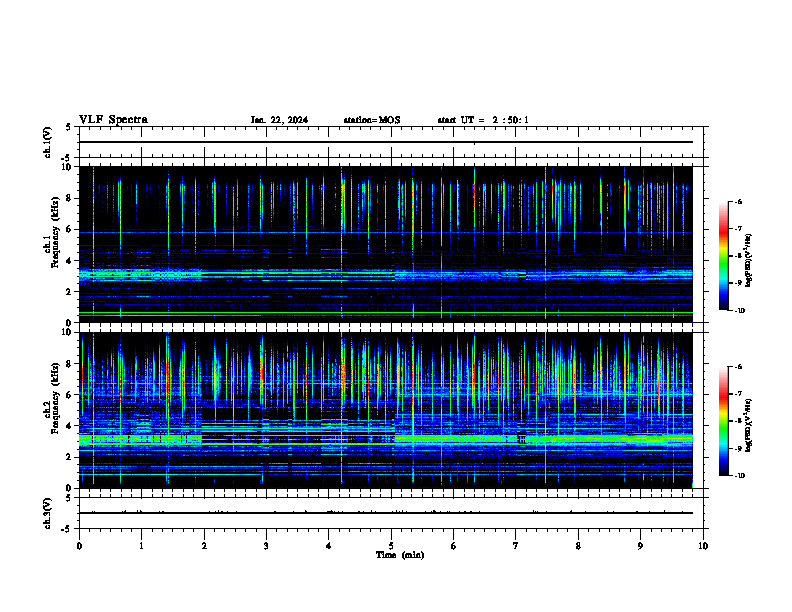Image resolution: width=792 pixels, height=612 pixels.
Task: Click the "Time (min)" axis label
Action: coord(400,555)
